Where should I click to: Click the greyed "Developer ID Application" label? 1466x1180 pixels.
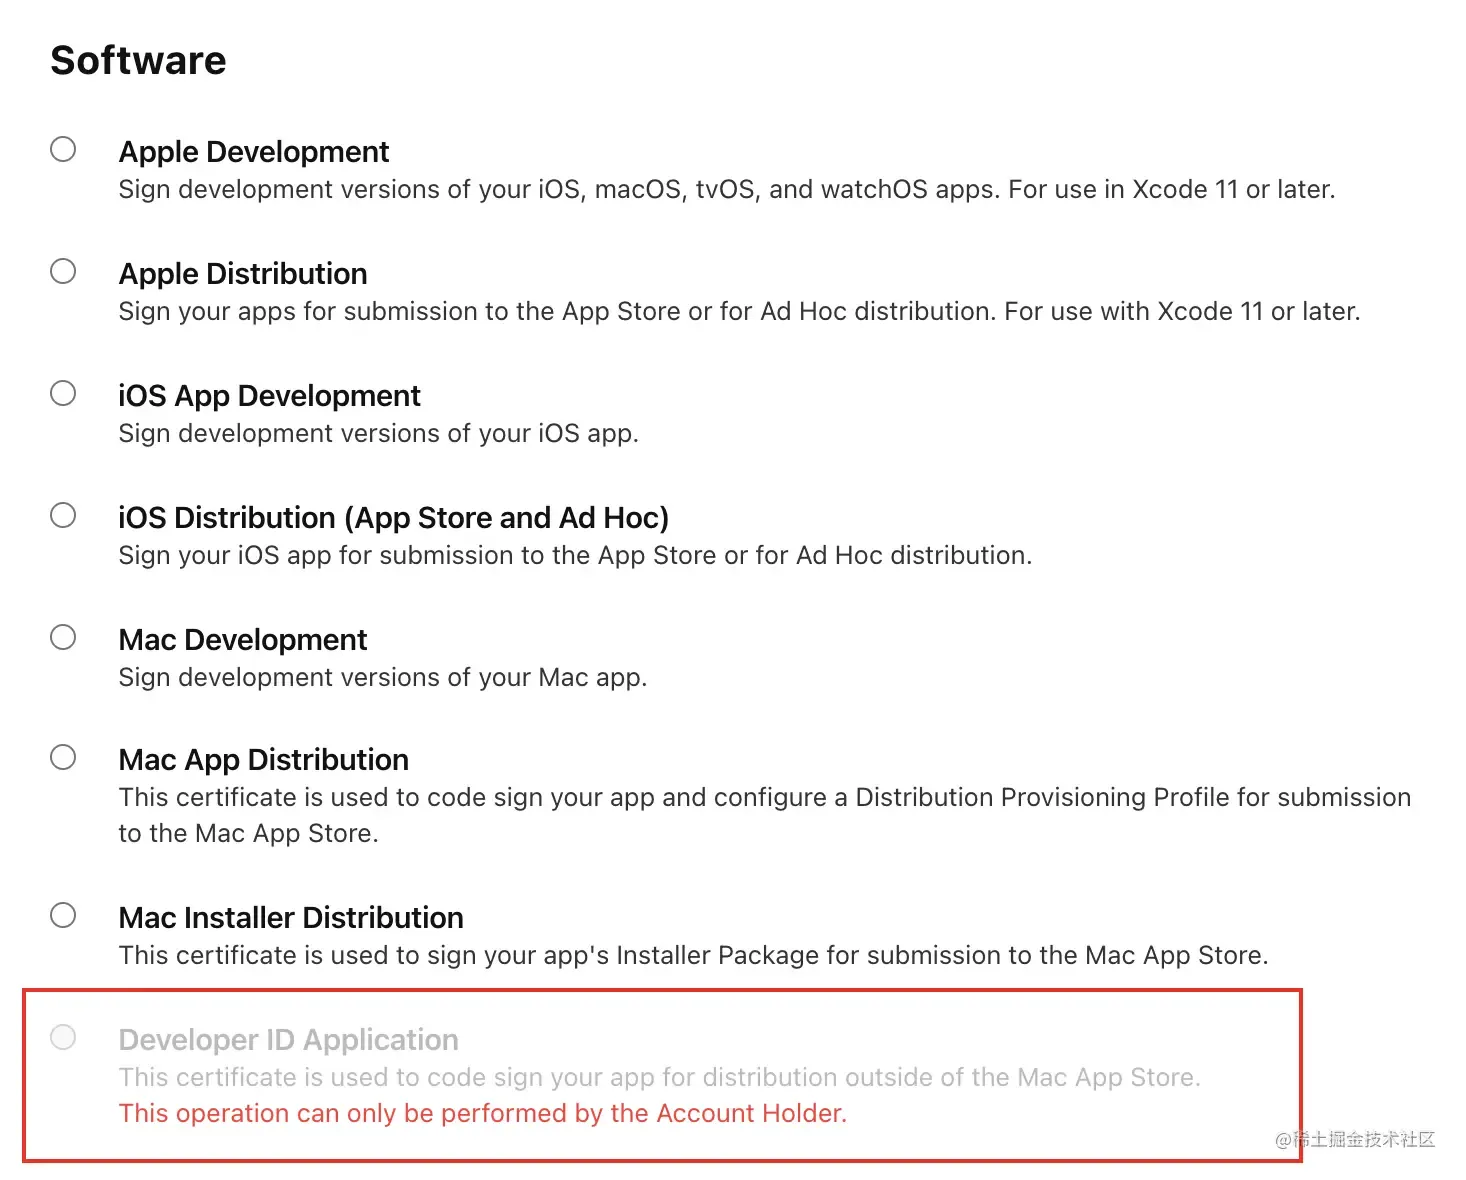[x=289, y=1040]
